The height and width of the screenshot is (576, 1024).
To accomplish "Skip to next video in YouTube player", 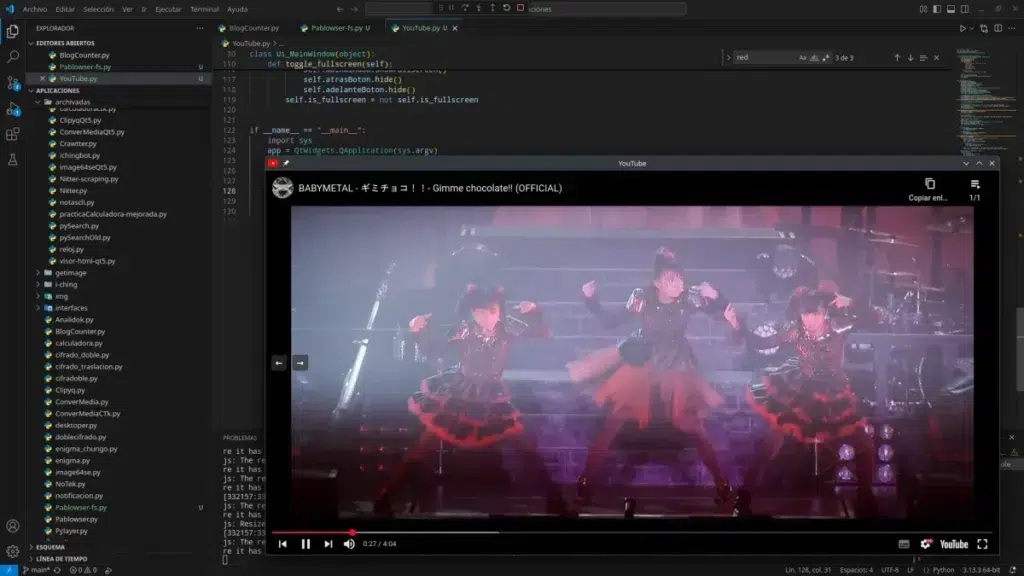I will pyautogui.click(x=328, y=544).
